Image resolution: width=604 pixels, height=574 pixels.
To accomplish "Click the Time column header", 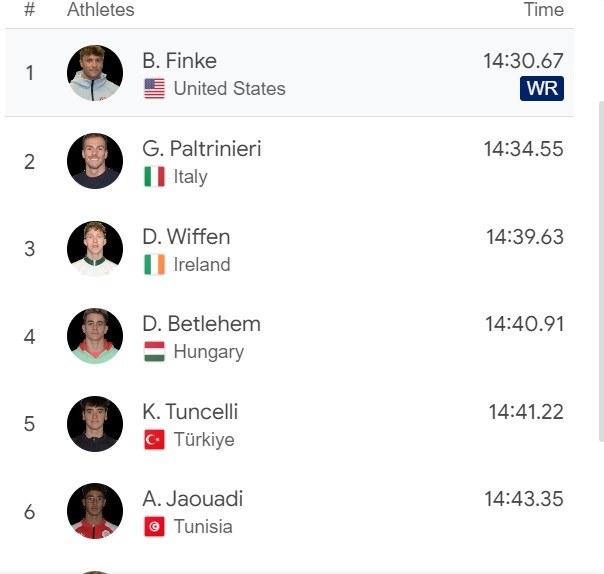I will pyautogui.click(x=544, y=10).
